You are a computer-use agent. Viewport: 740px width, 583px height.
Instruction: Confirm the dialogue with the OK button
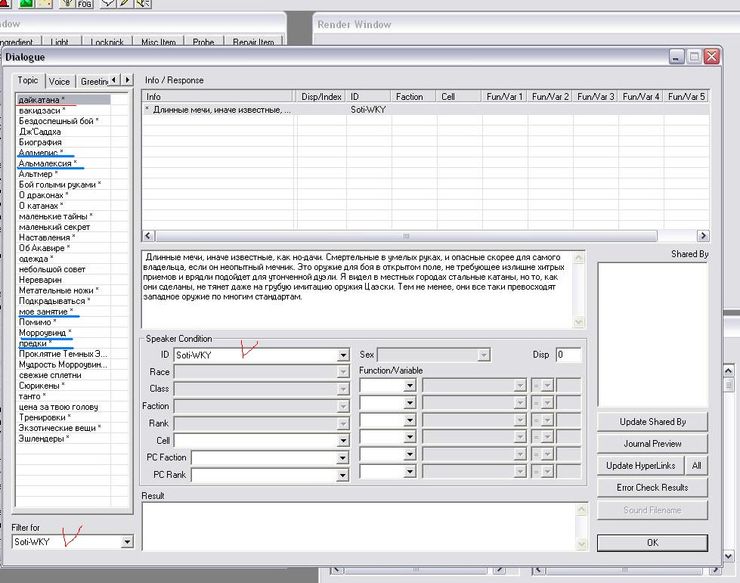[652, 542]
